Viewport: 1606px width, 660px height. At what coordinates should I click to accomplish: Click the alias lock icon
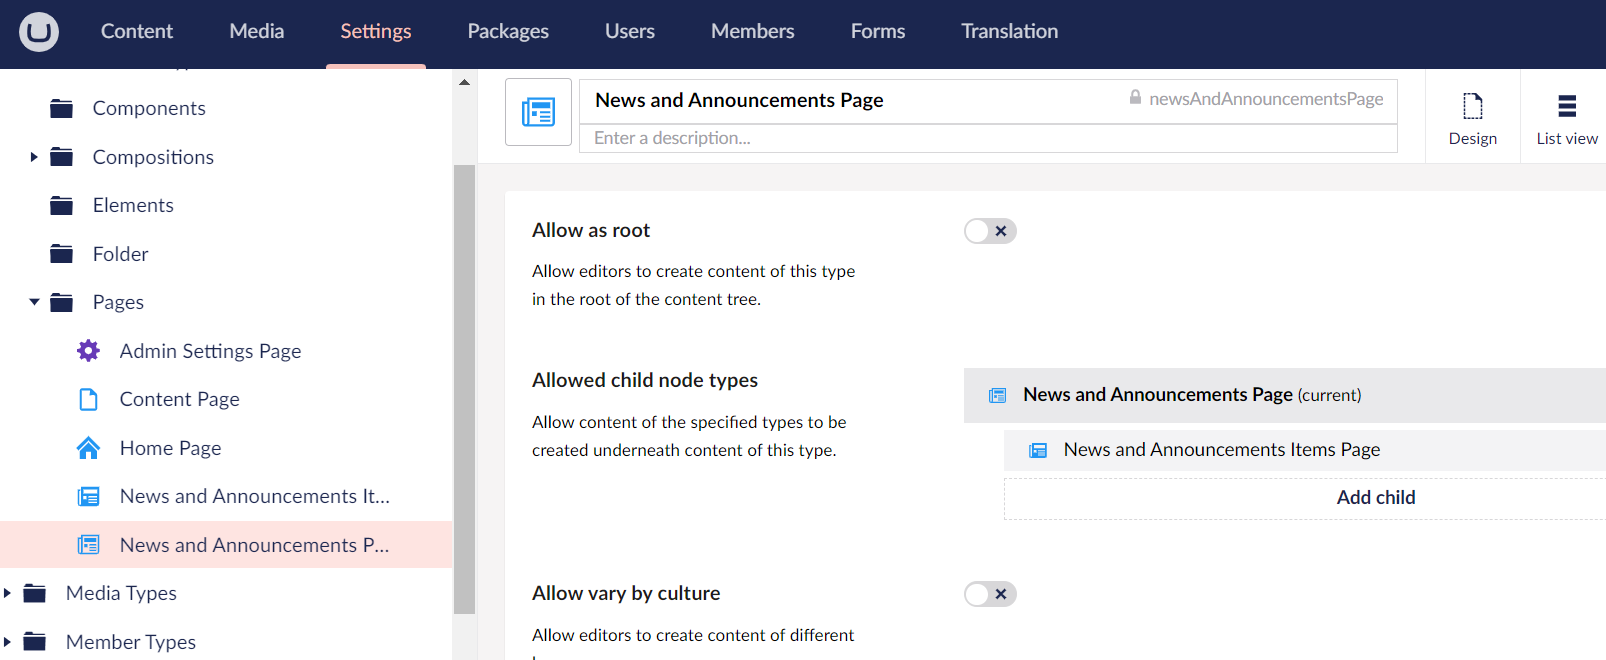[x=1135, y=97]
